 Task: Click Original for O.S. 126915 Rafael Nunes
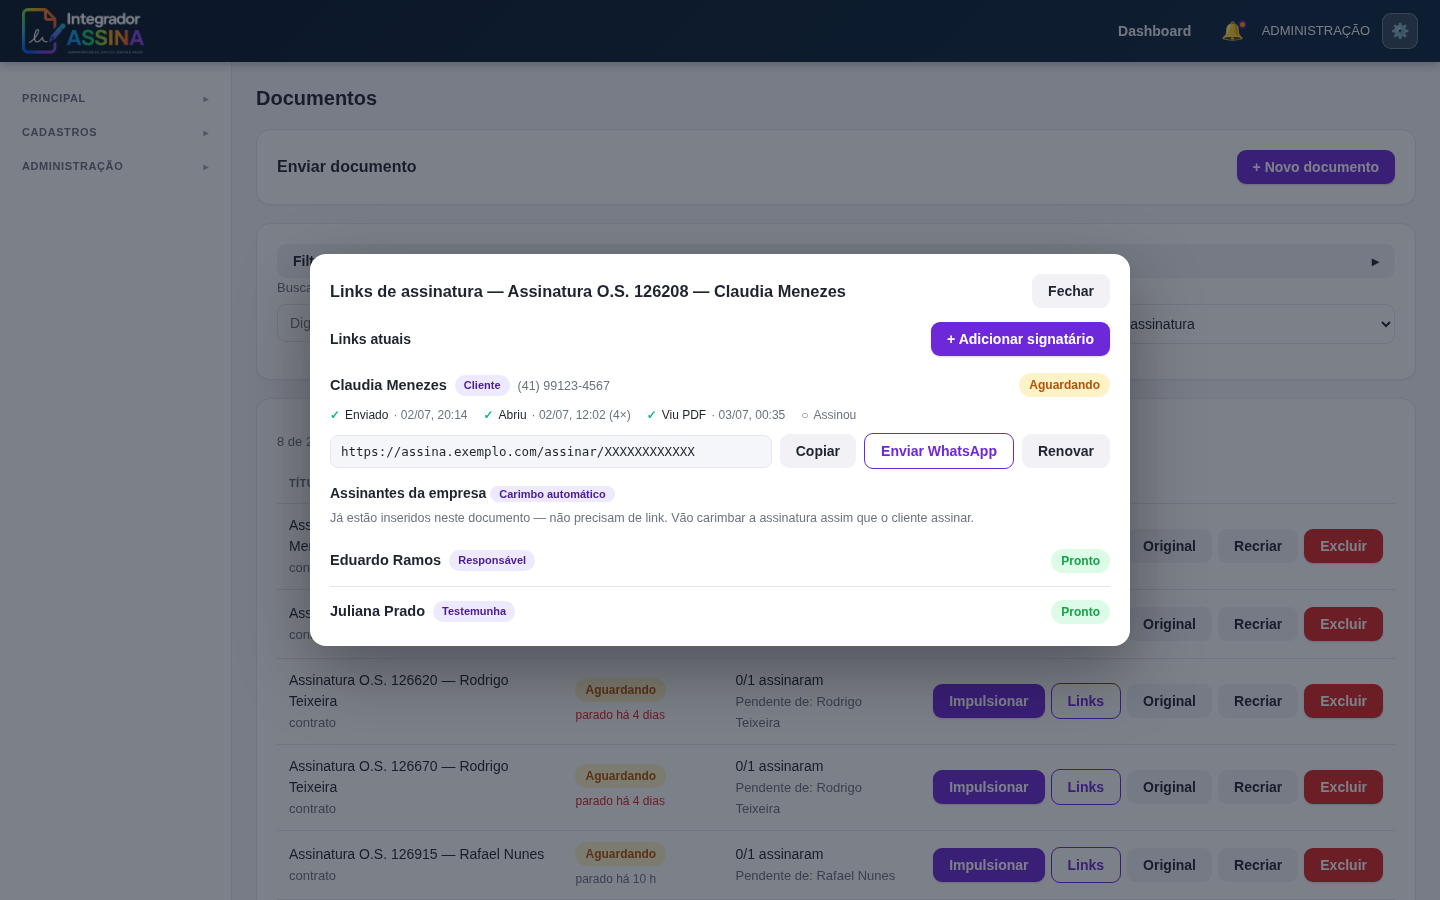coord(1169,865)
